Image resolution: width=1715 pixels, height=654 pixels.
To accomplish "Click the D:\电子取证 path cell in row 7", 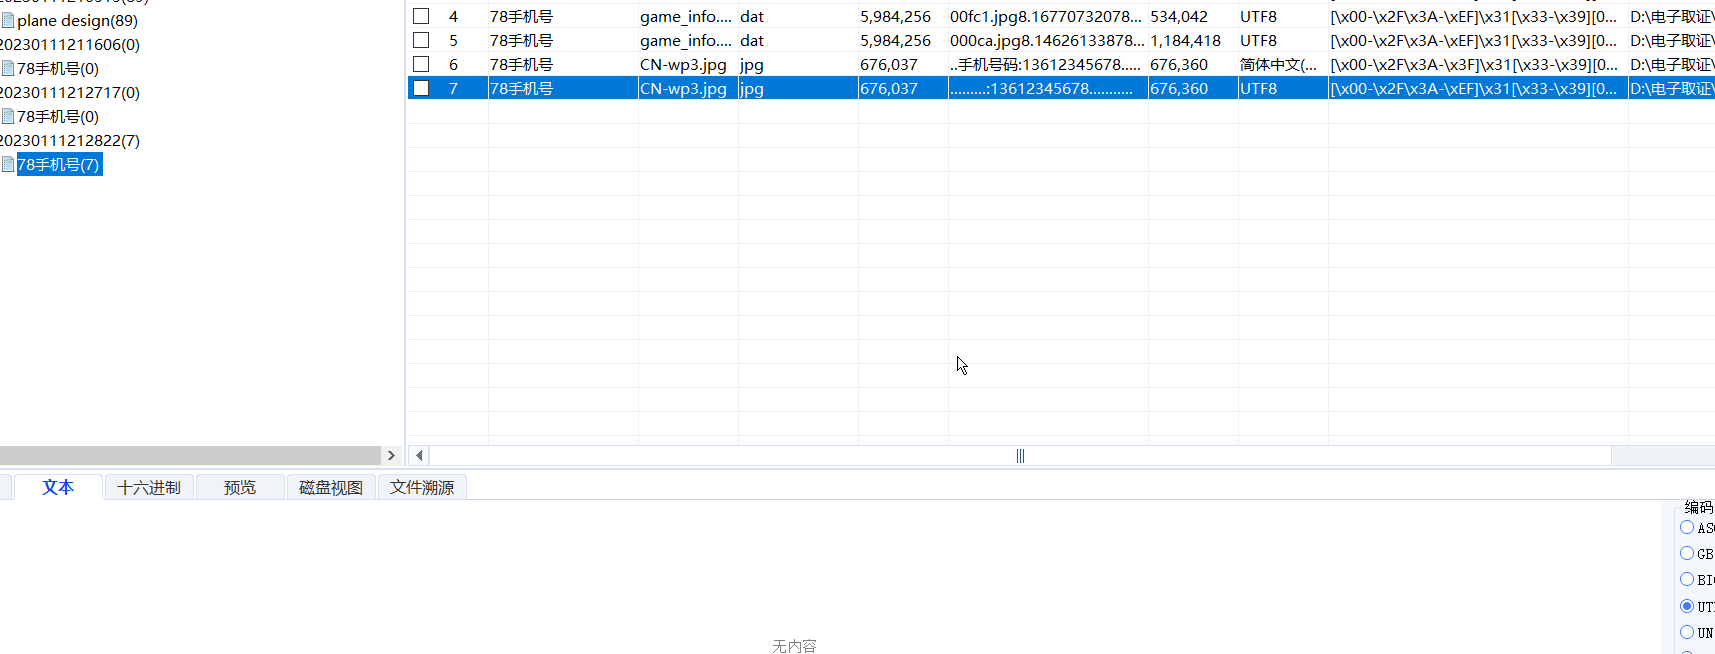I will 1672,88.
